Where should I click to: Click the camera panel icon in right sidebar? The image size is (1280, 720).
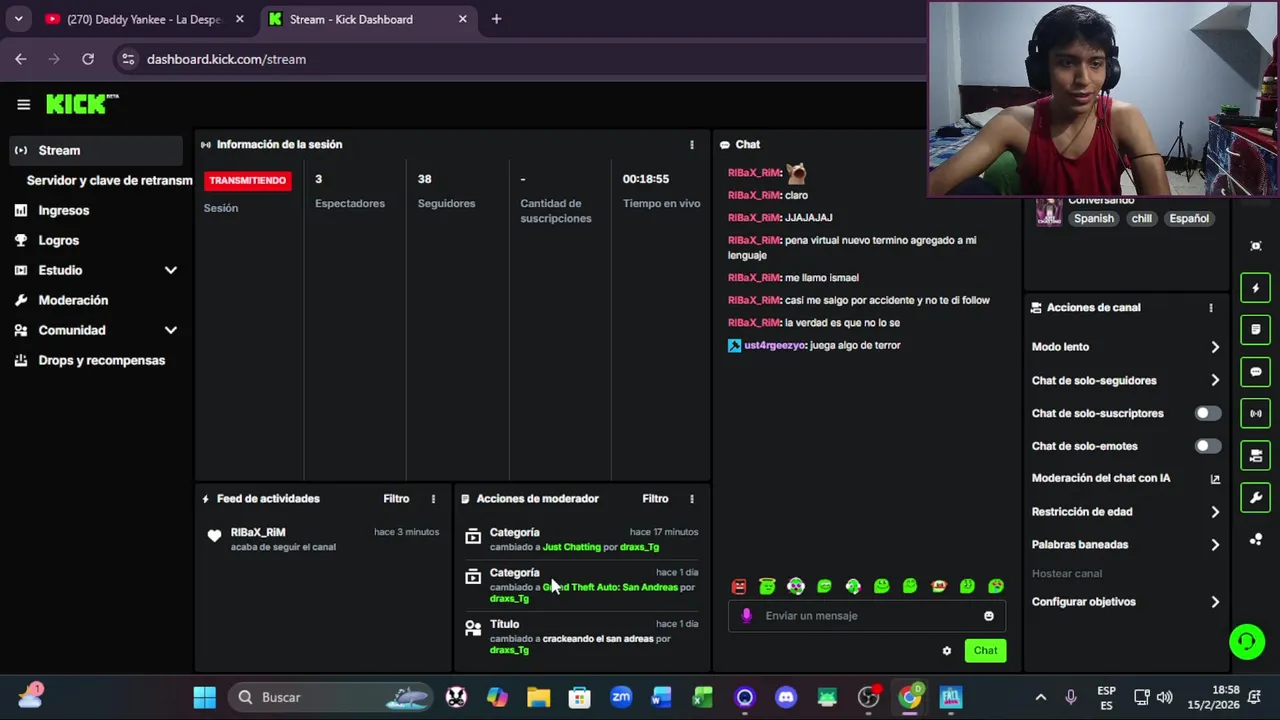[x=1256, y=456]
